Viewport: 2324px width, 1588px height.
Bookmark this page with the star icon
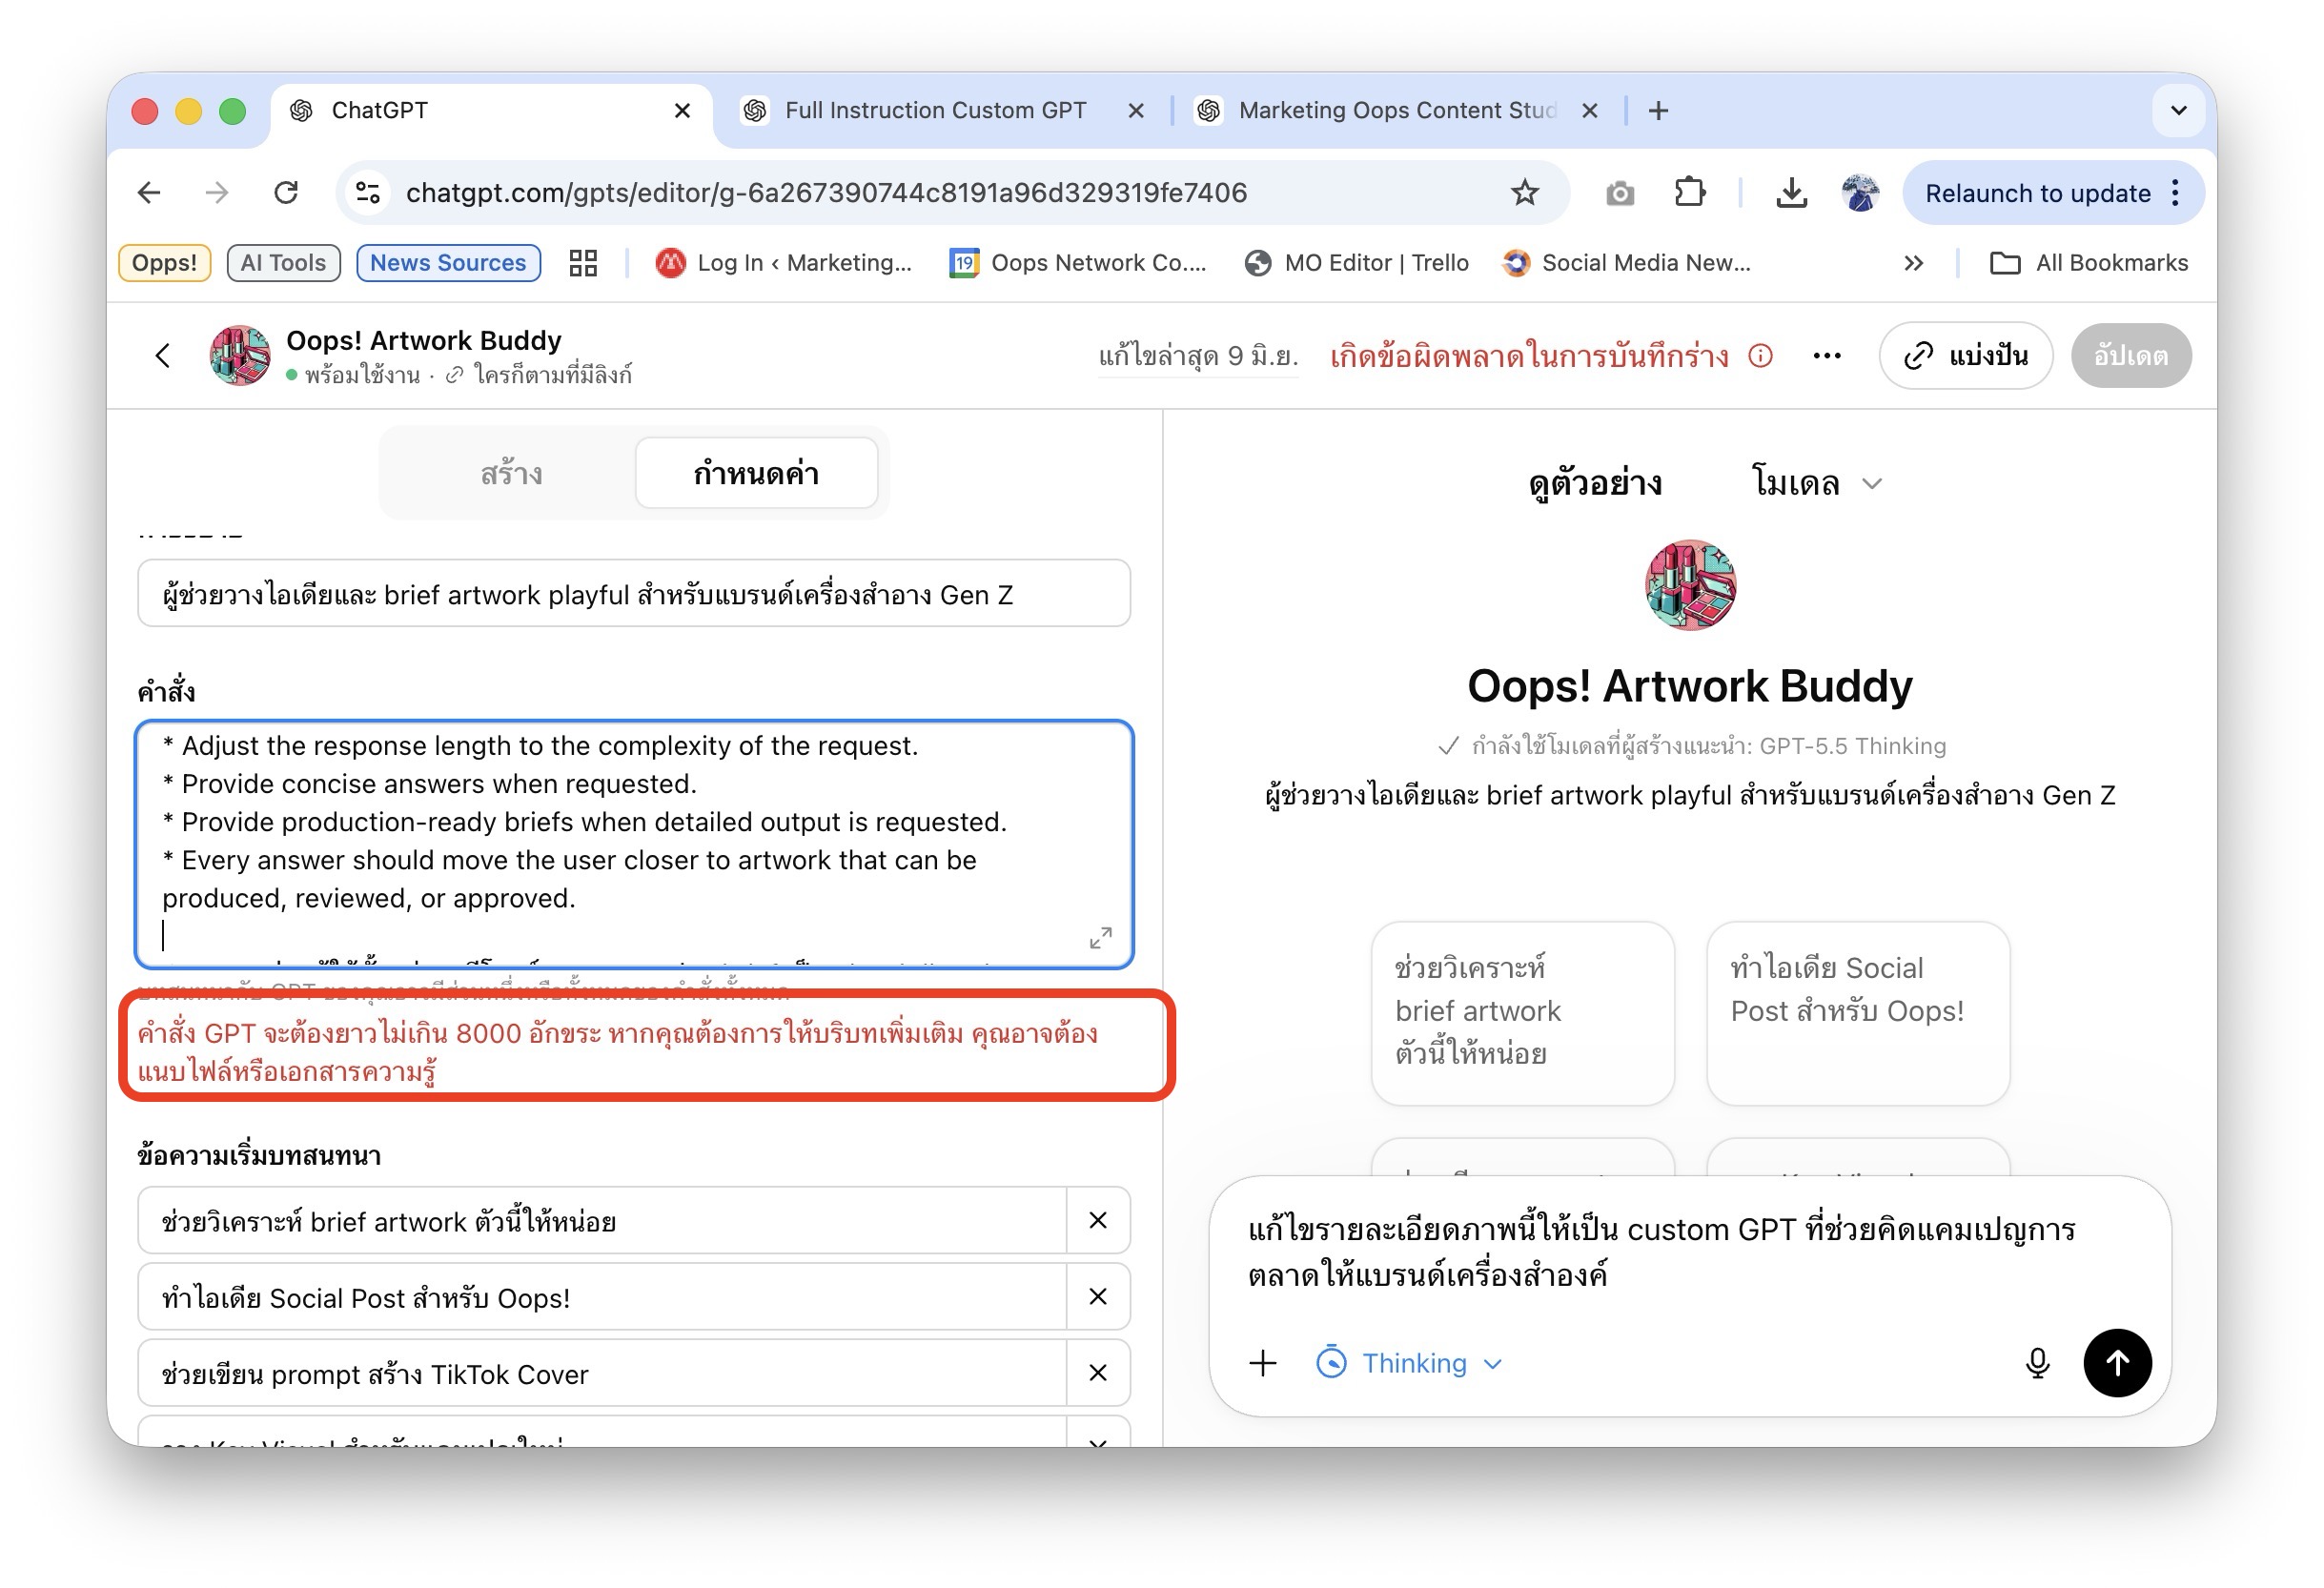[x=1524, y=193]
